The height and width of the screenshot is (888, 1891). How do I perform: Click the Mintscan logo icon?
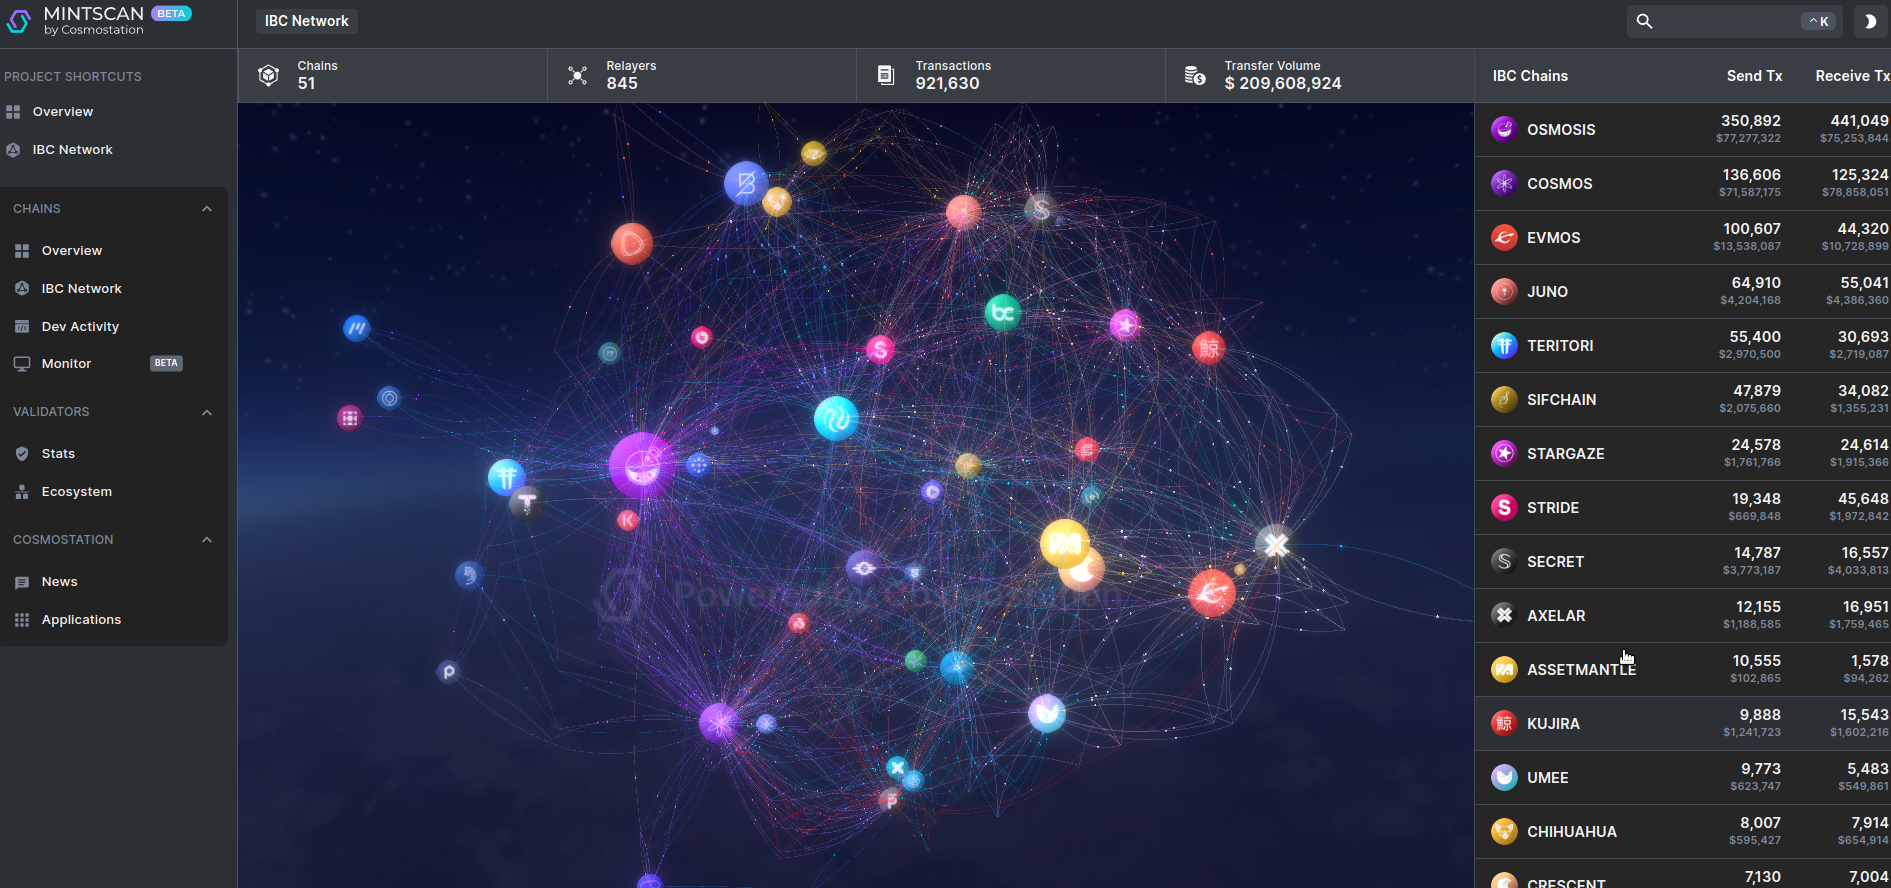(x=19, y=20)
